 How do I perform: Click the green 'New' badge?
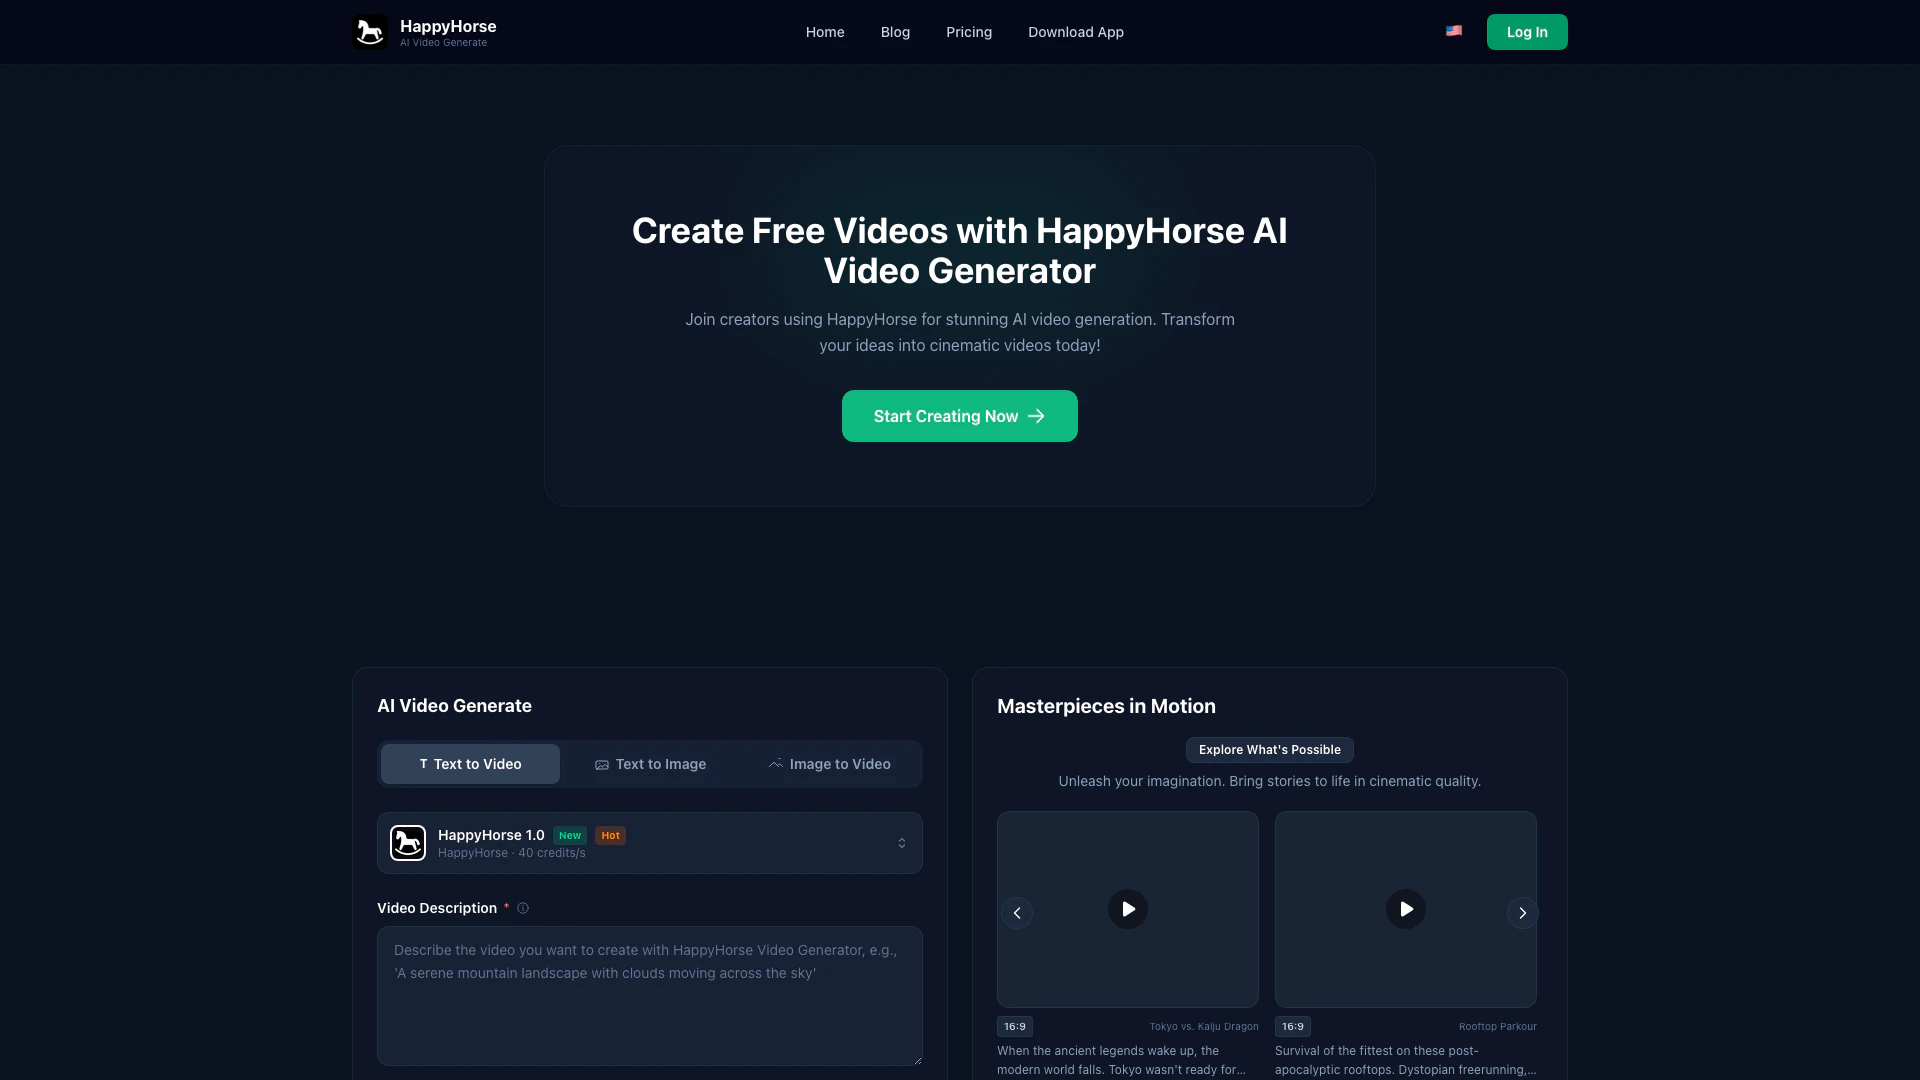pos(570,836)
